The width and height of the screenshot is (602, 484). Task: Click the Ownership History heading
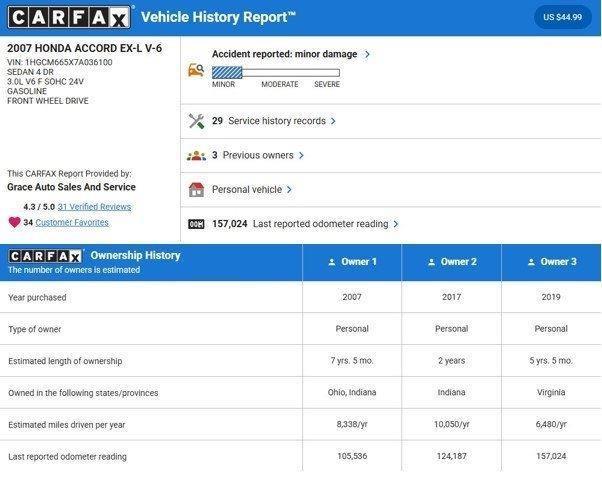click(136, 255)
